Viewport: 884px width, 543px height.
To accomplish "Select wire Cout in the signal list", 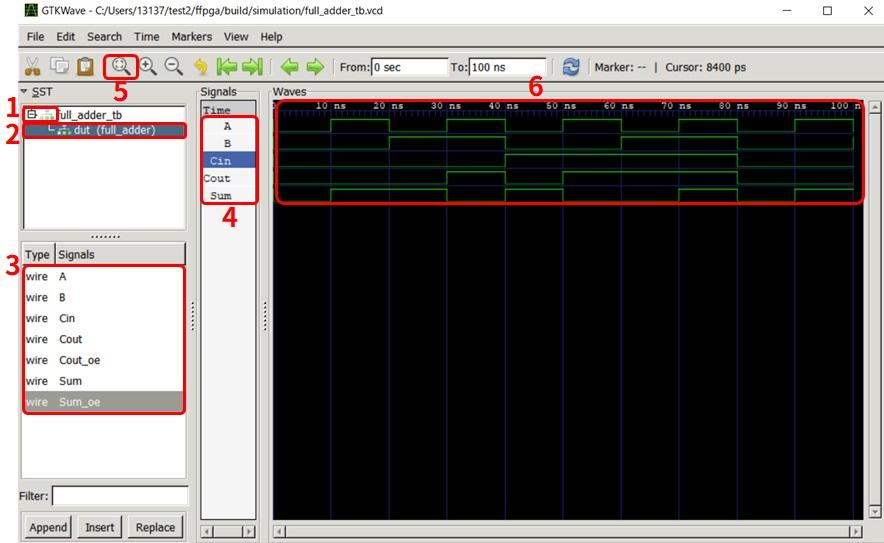I will [x=104, y=339].
